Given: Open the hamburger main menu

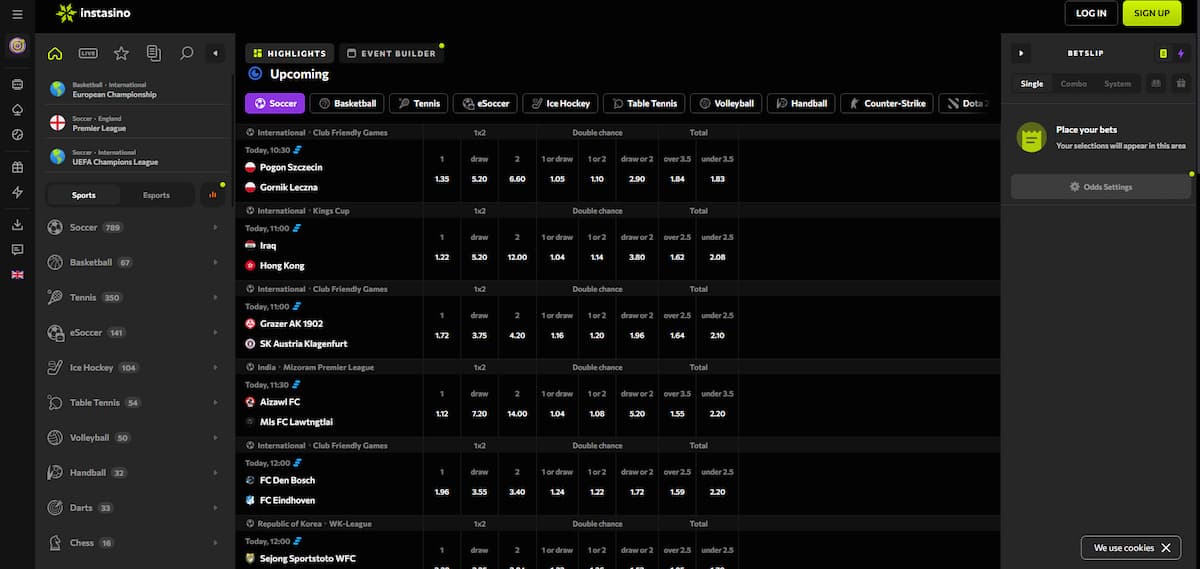Looking at the screenshot, I should pos(17,14).
